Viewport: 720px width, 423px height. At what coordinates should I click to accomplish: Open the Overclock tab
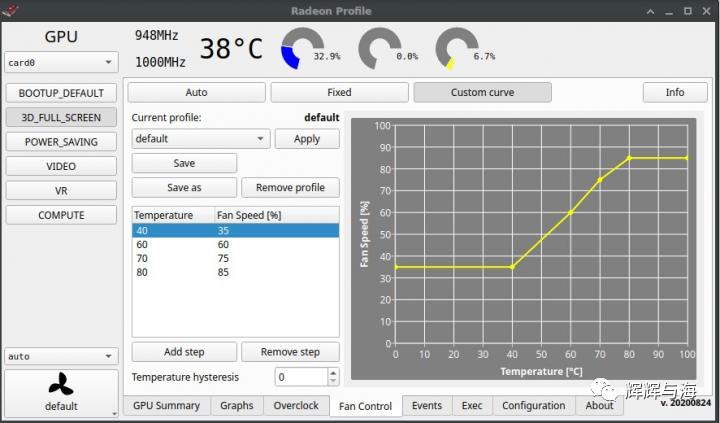click(296, 406)
